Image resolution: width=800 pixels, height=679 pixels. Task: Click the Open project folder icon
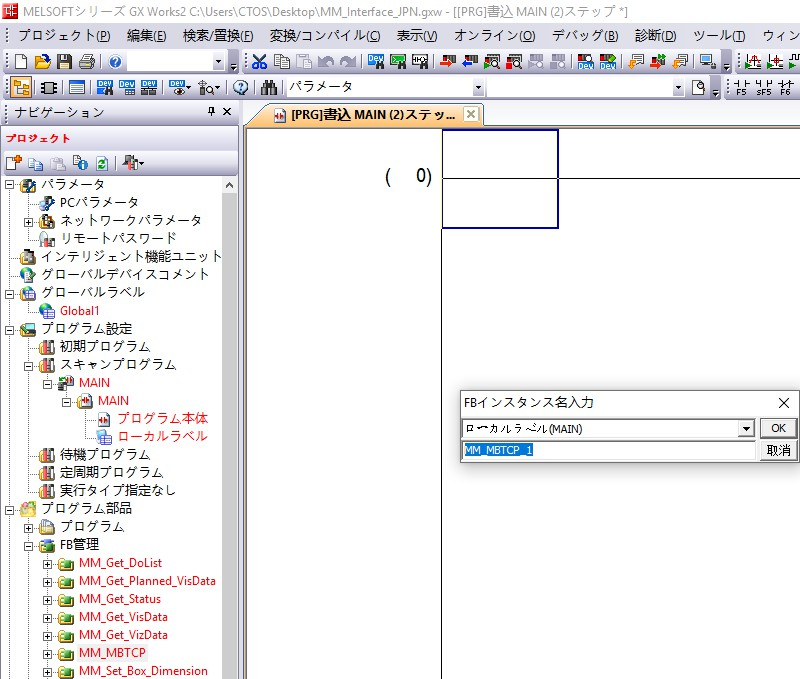point(42,62)
